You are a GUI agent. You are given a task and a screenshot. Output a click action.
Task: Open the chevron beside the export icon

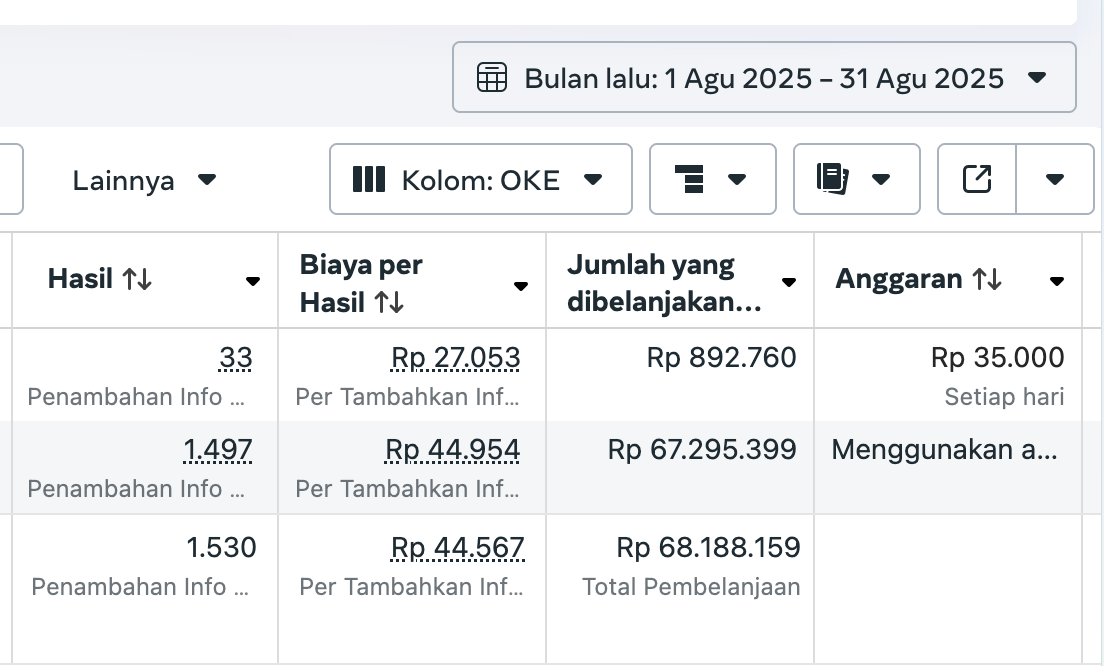point(1056,179)
